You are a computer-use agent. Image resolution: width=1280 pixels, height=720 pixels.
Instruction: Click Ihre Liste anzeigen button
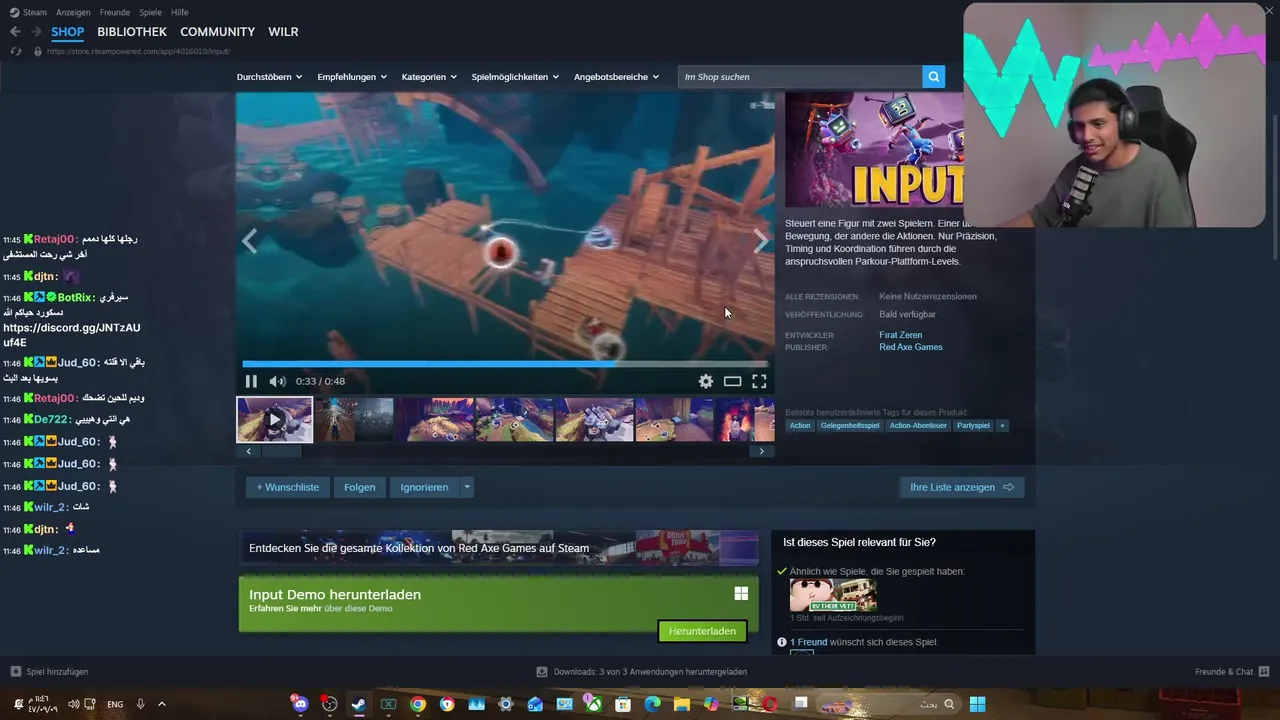pyautogui.click(x=962, y=487)
